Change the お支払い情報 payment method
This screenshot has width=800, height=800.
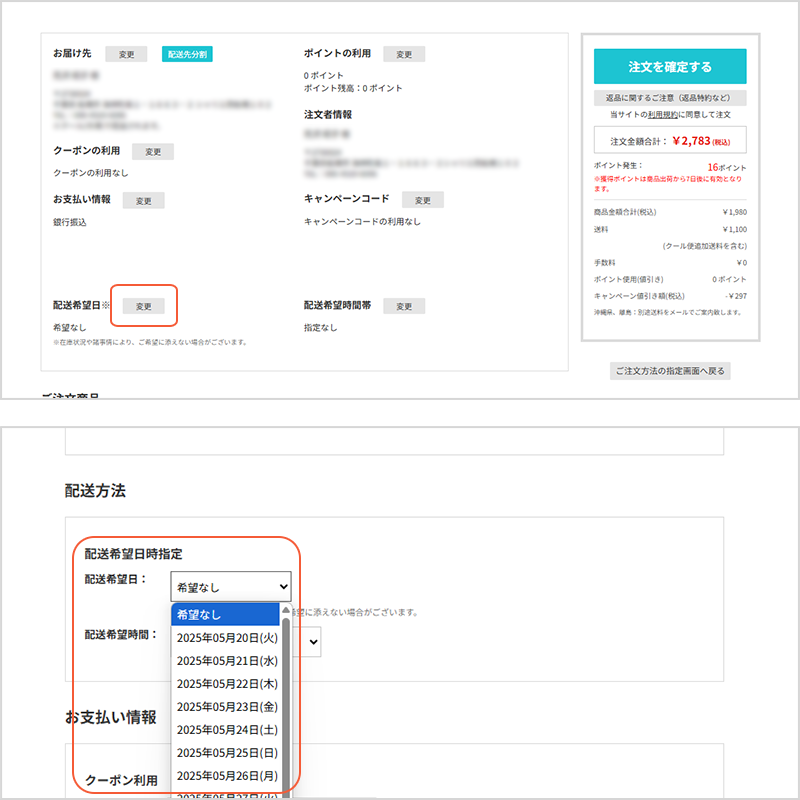coord(143,200)
